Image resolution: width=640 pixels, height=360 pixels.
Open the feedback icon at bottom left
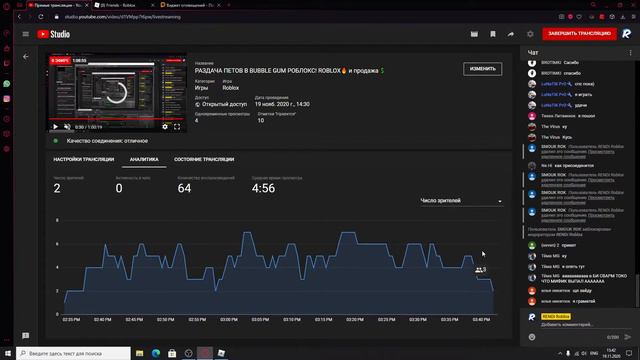[26, 336]
